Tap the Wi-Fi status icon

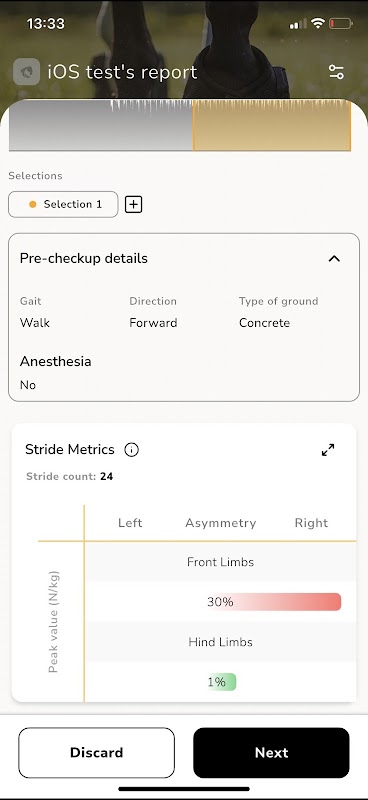(x=318, y=23)
